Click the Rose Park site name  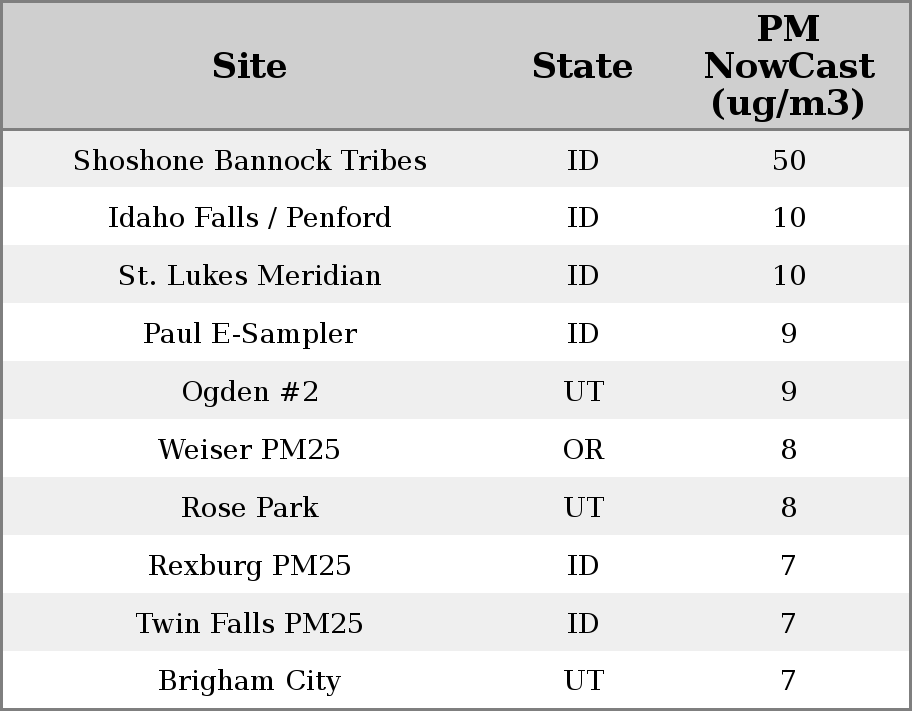pos(250,508)
